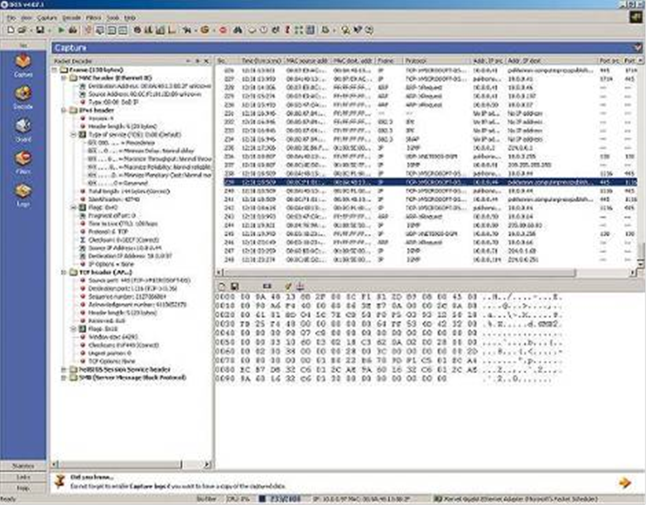The height and width of the screenshot is (506, 647).
Task: Expand the SMB Server Message Block node
Action: pos(64,377)
